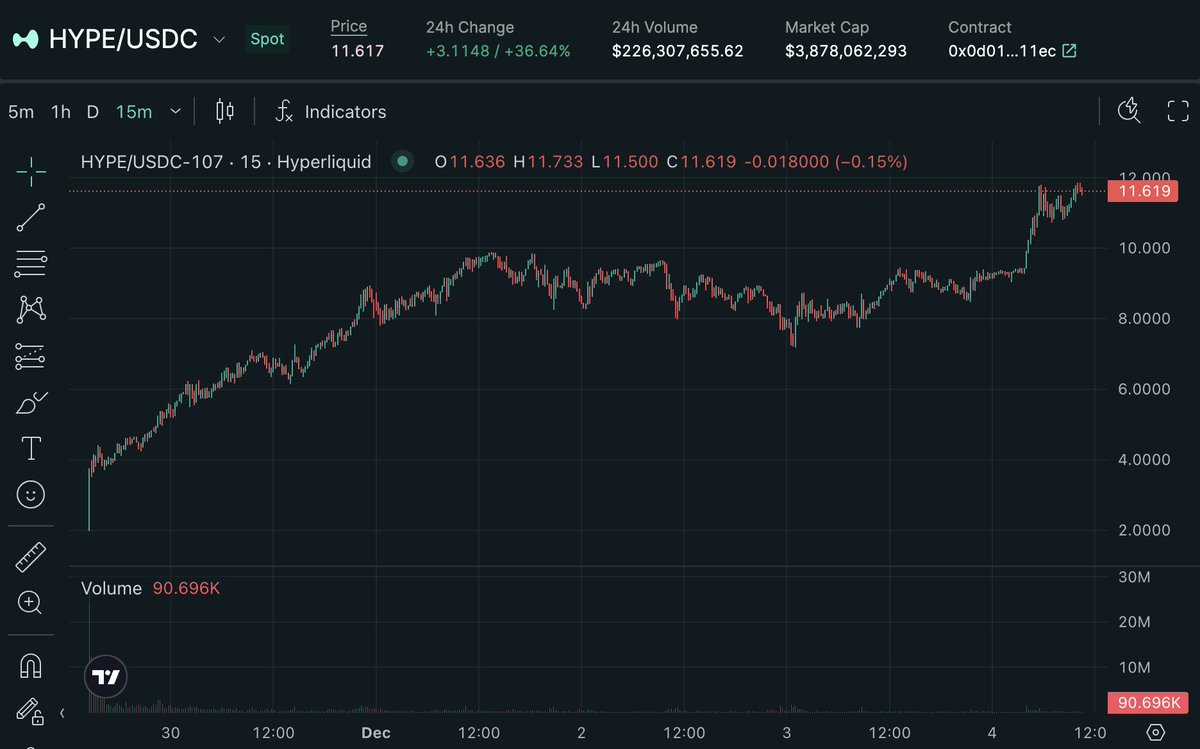
Task: Collapse the drawing toolbar arrow
Action: pyautogui.click(x=62, y=713)
